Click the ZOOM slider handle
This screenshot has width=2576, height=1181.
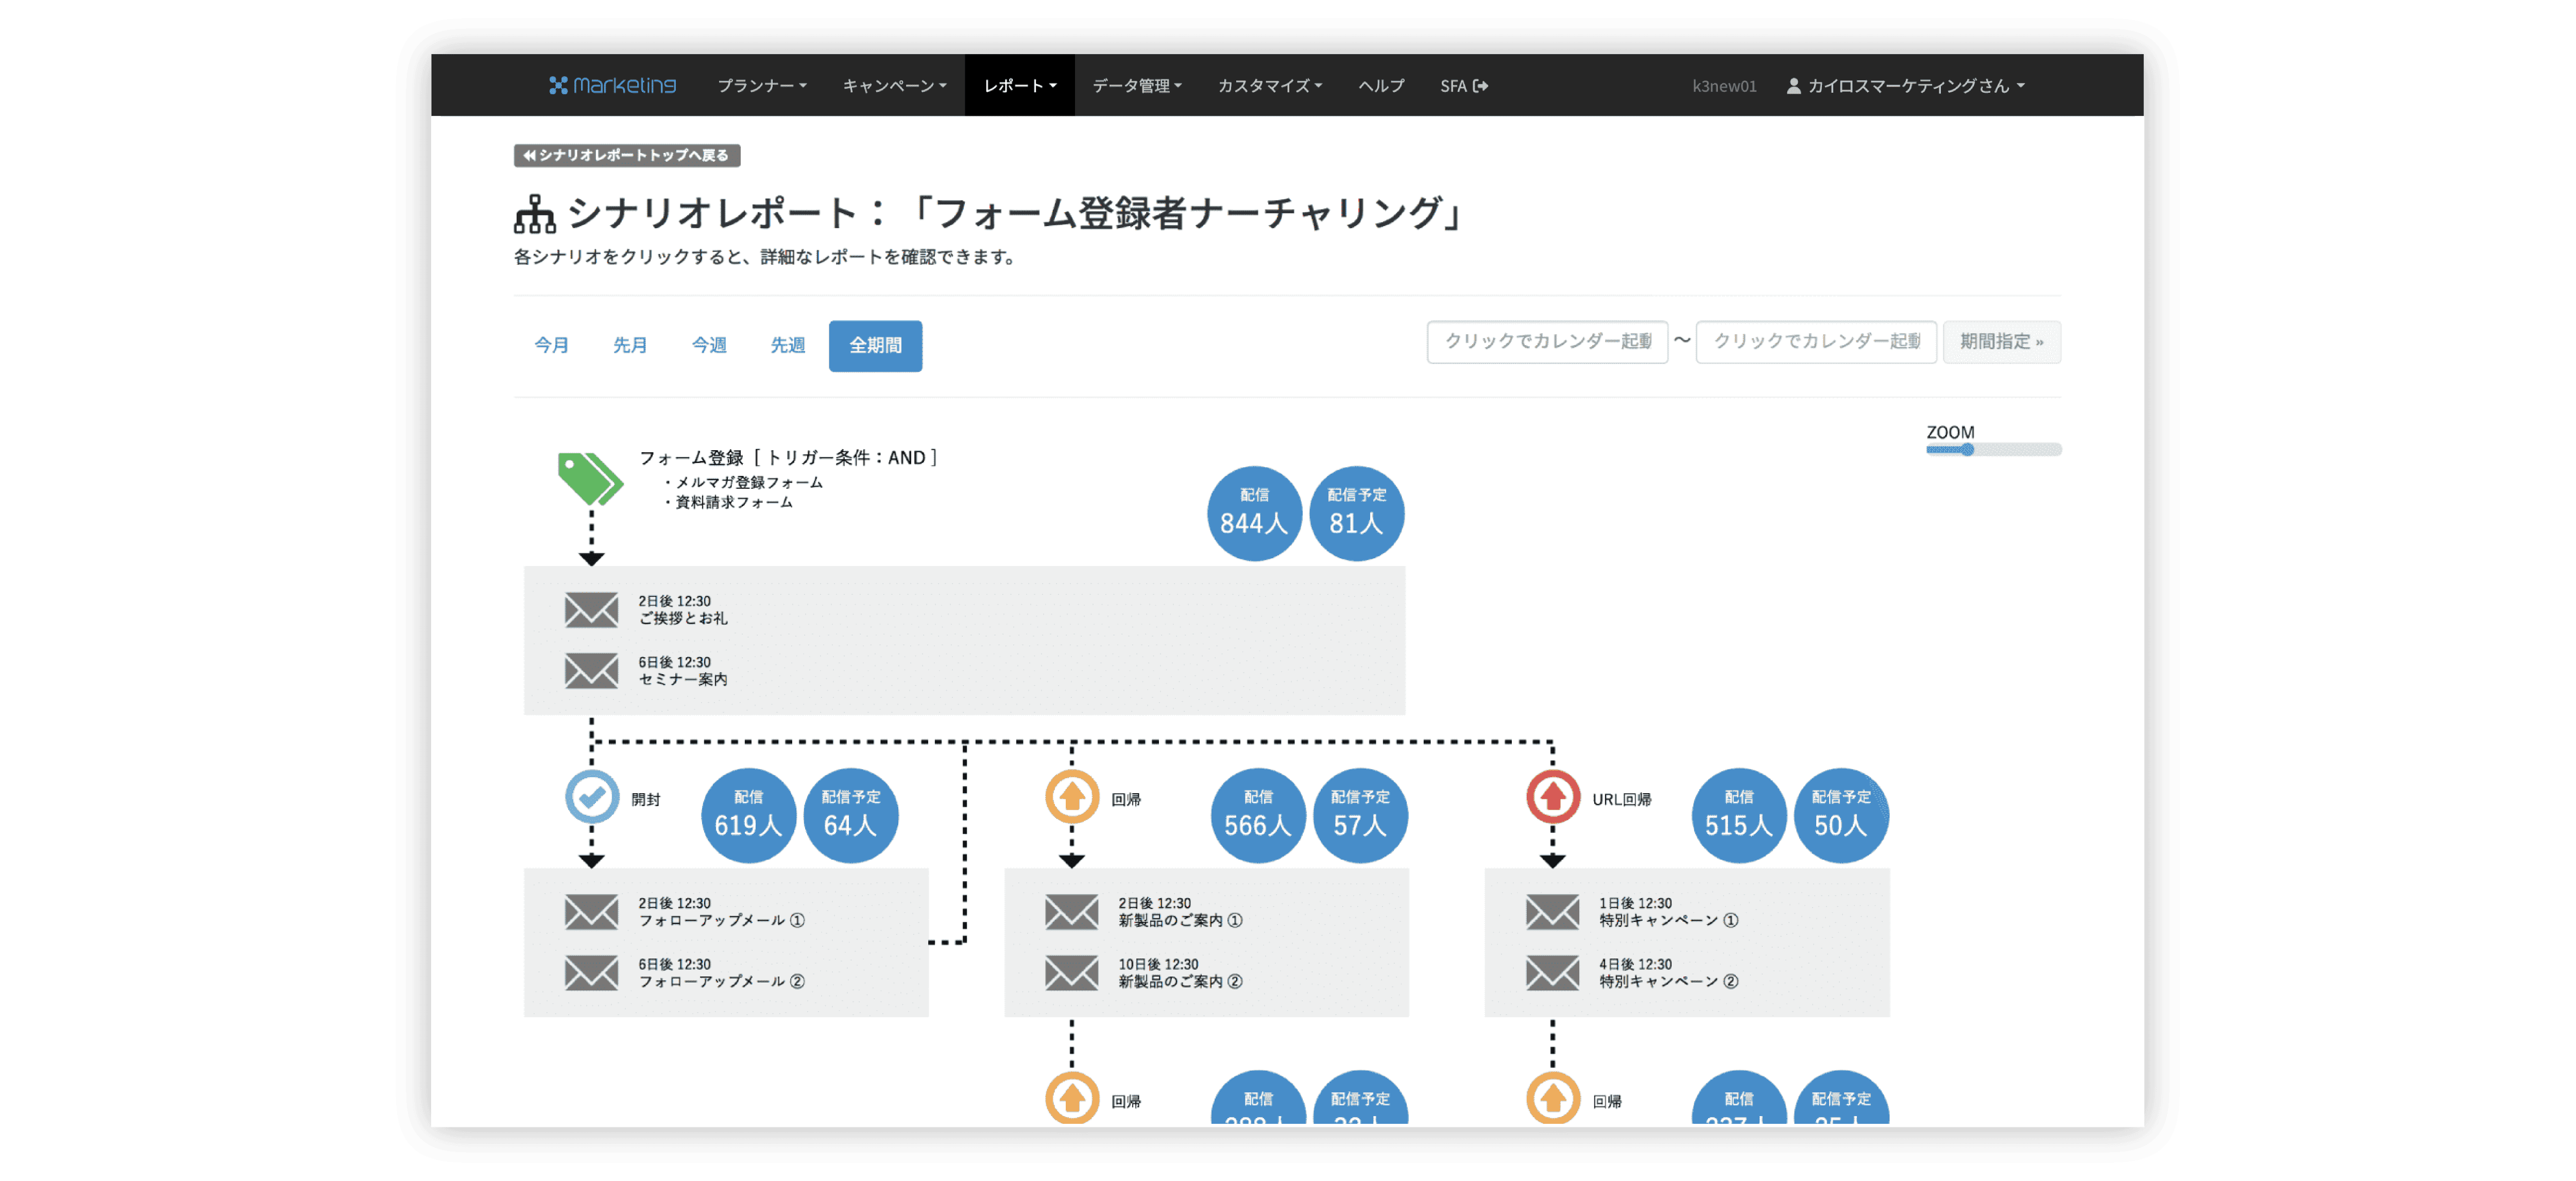click(1967, 449)
